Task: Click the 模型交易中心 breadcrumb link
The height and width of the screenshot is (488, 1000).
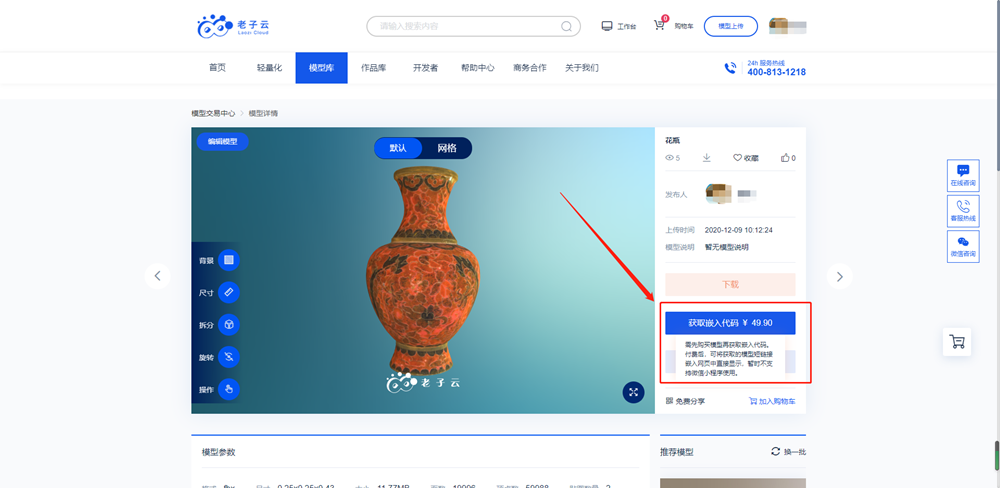Action: click(213, 114)
